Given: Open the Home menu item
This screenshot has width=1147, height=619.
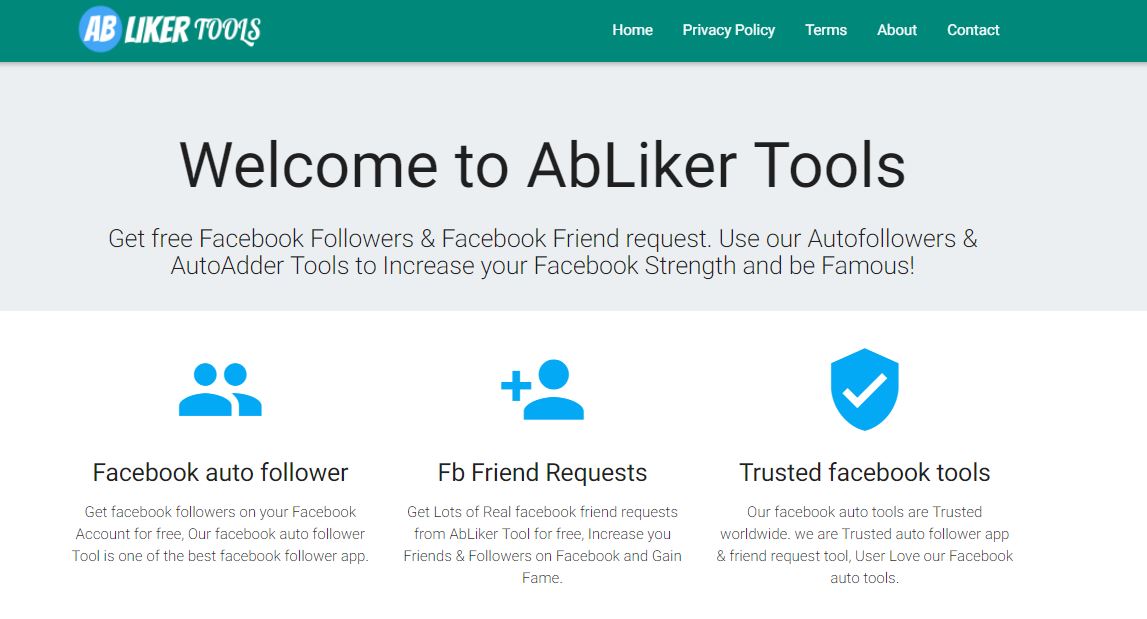Looking at the screenshot, I should 632,30.
